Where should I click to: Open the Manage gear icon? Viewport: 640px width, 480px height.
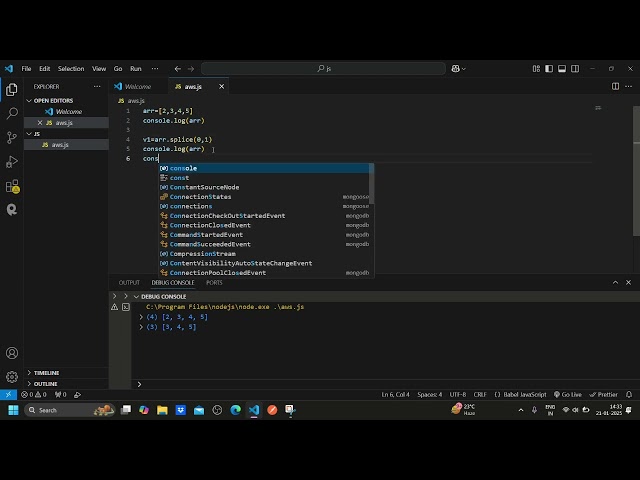pyautogui.click(x=12, y=377)
